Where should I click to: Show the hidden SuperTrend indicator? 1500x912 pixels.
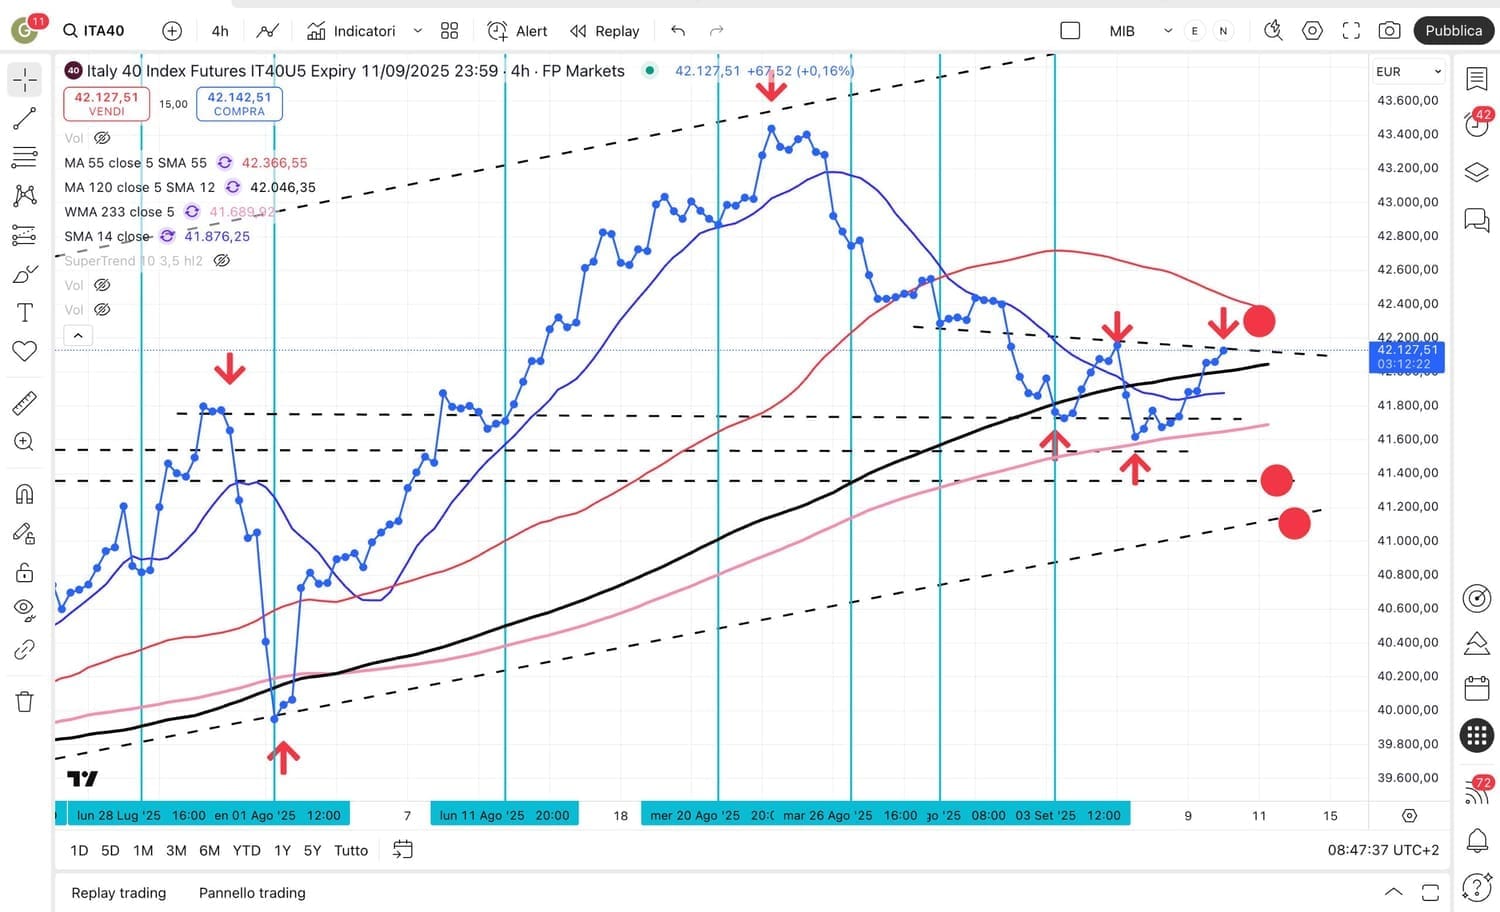click(x=222, y=261)
